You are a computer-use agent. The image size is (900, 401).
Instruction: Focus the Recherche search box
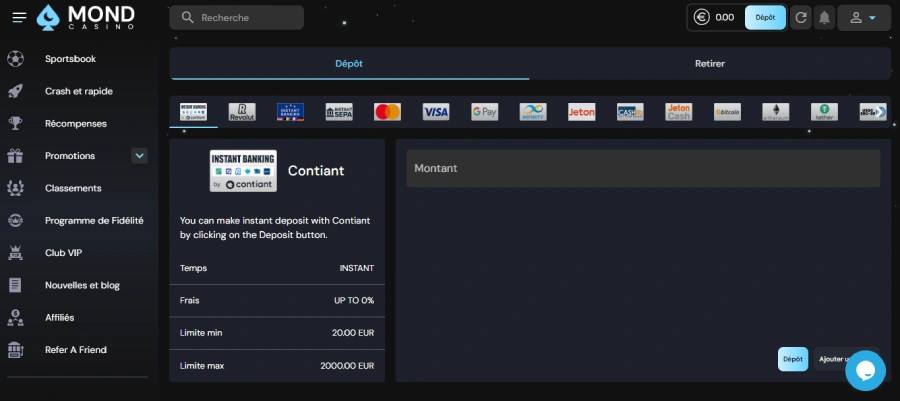[x=236, y=18]
